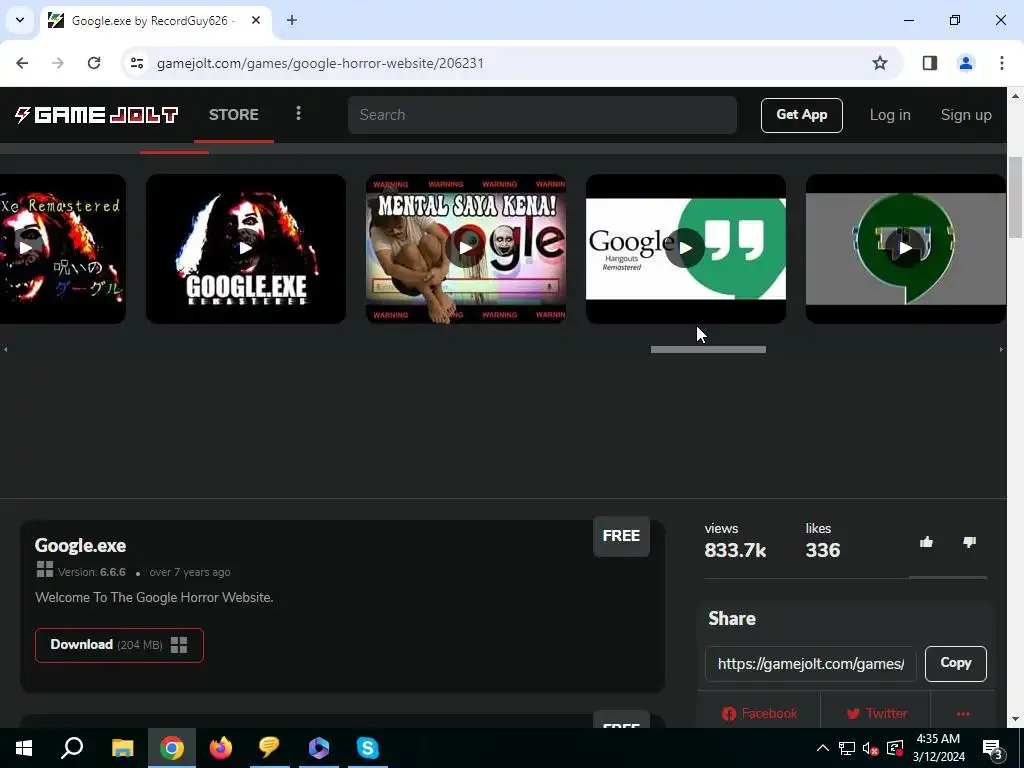Click the Get App button
Viewport: 1024px width, 768px height.
(801, 115)
